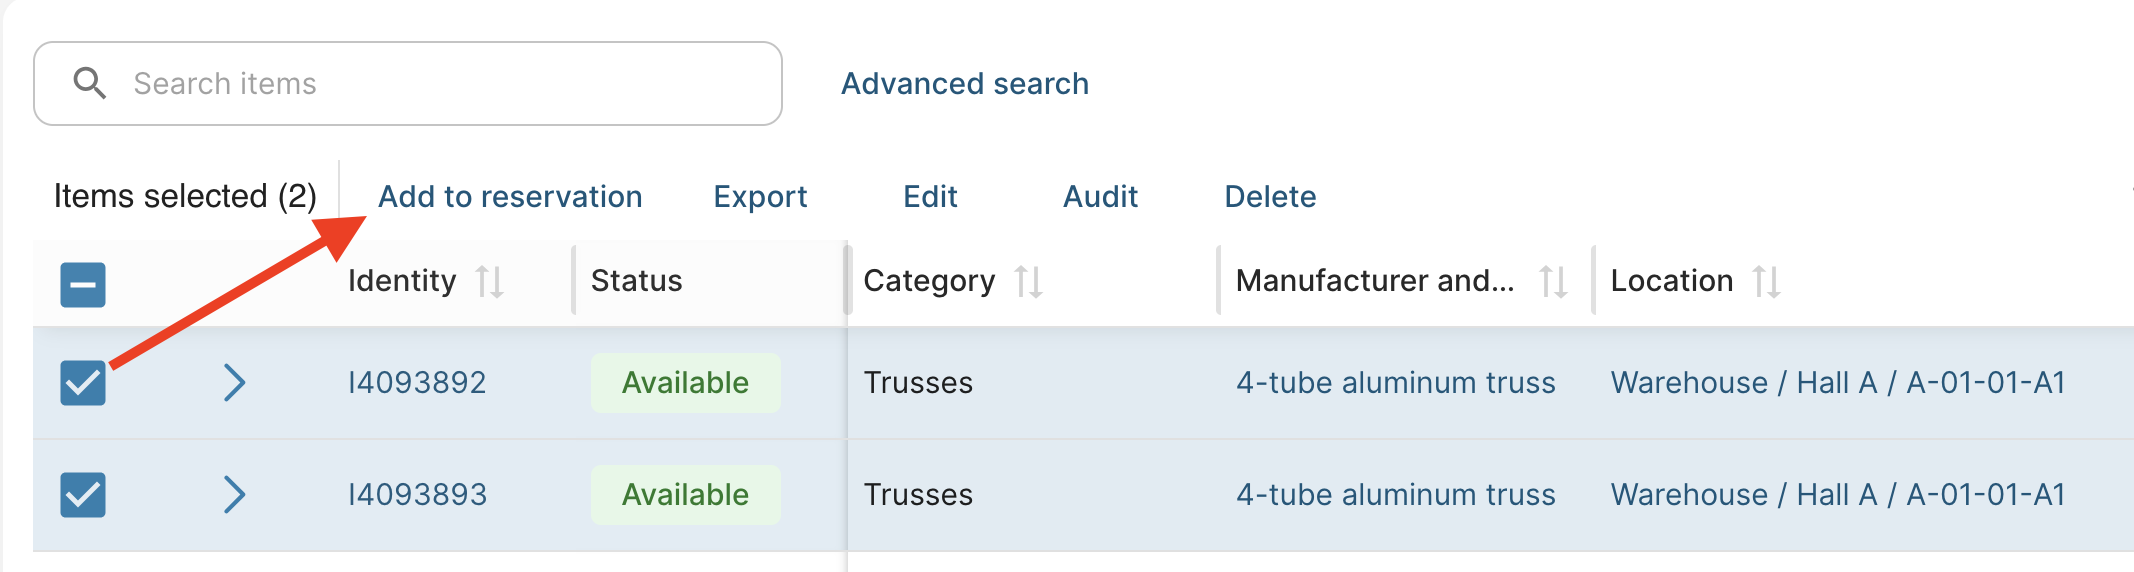Uncheck the row for item I4093893
The image size is (2134, 572).
pyautogui.click(x=83, y=495)
